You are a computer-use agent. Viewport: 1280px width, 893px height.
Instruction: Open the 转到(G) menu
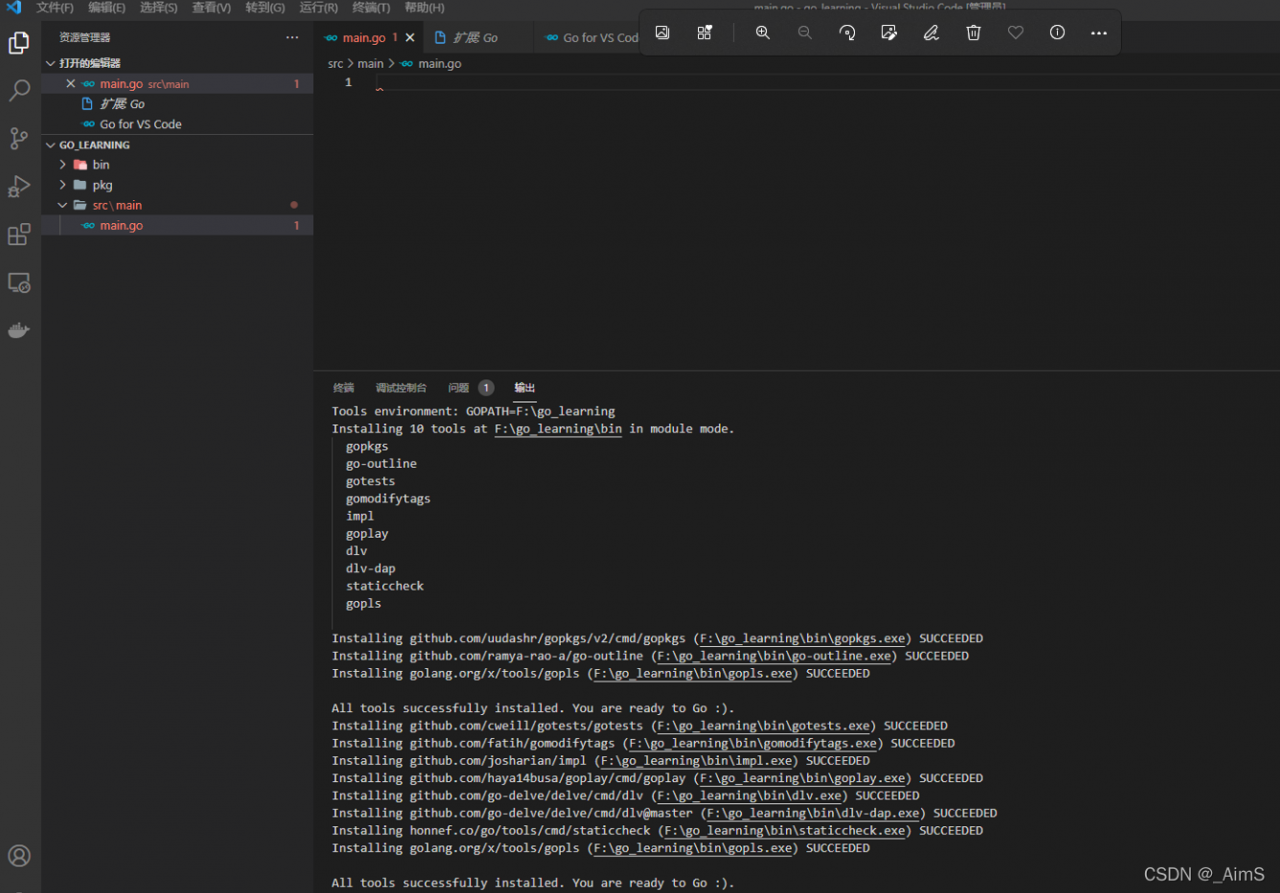pos(265,7)
